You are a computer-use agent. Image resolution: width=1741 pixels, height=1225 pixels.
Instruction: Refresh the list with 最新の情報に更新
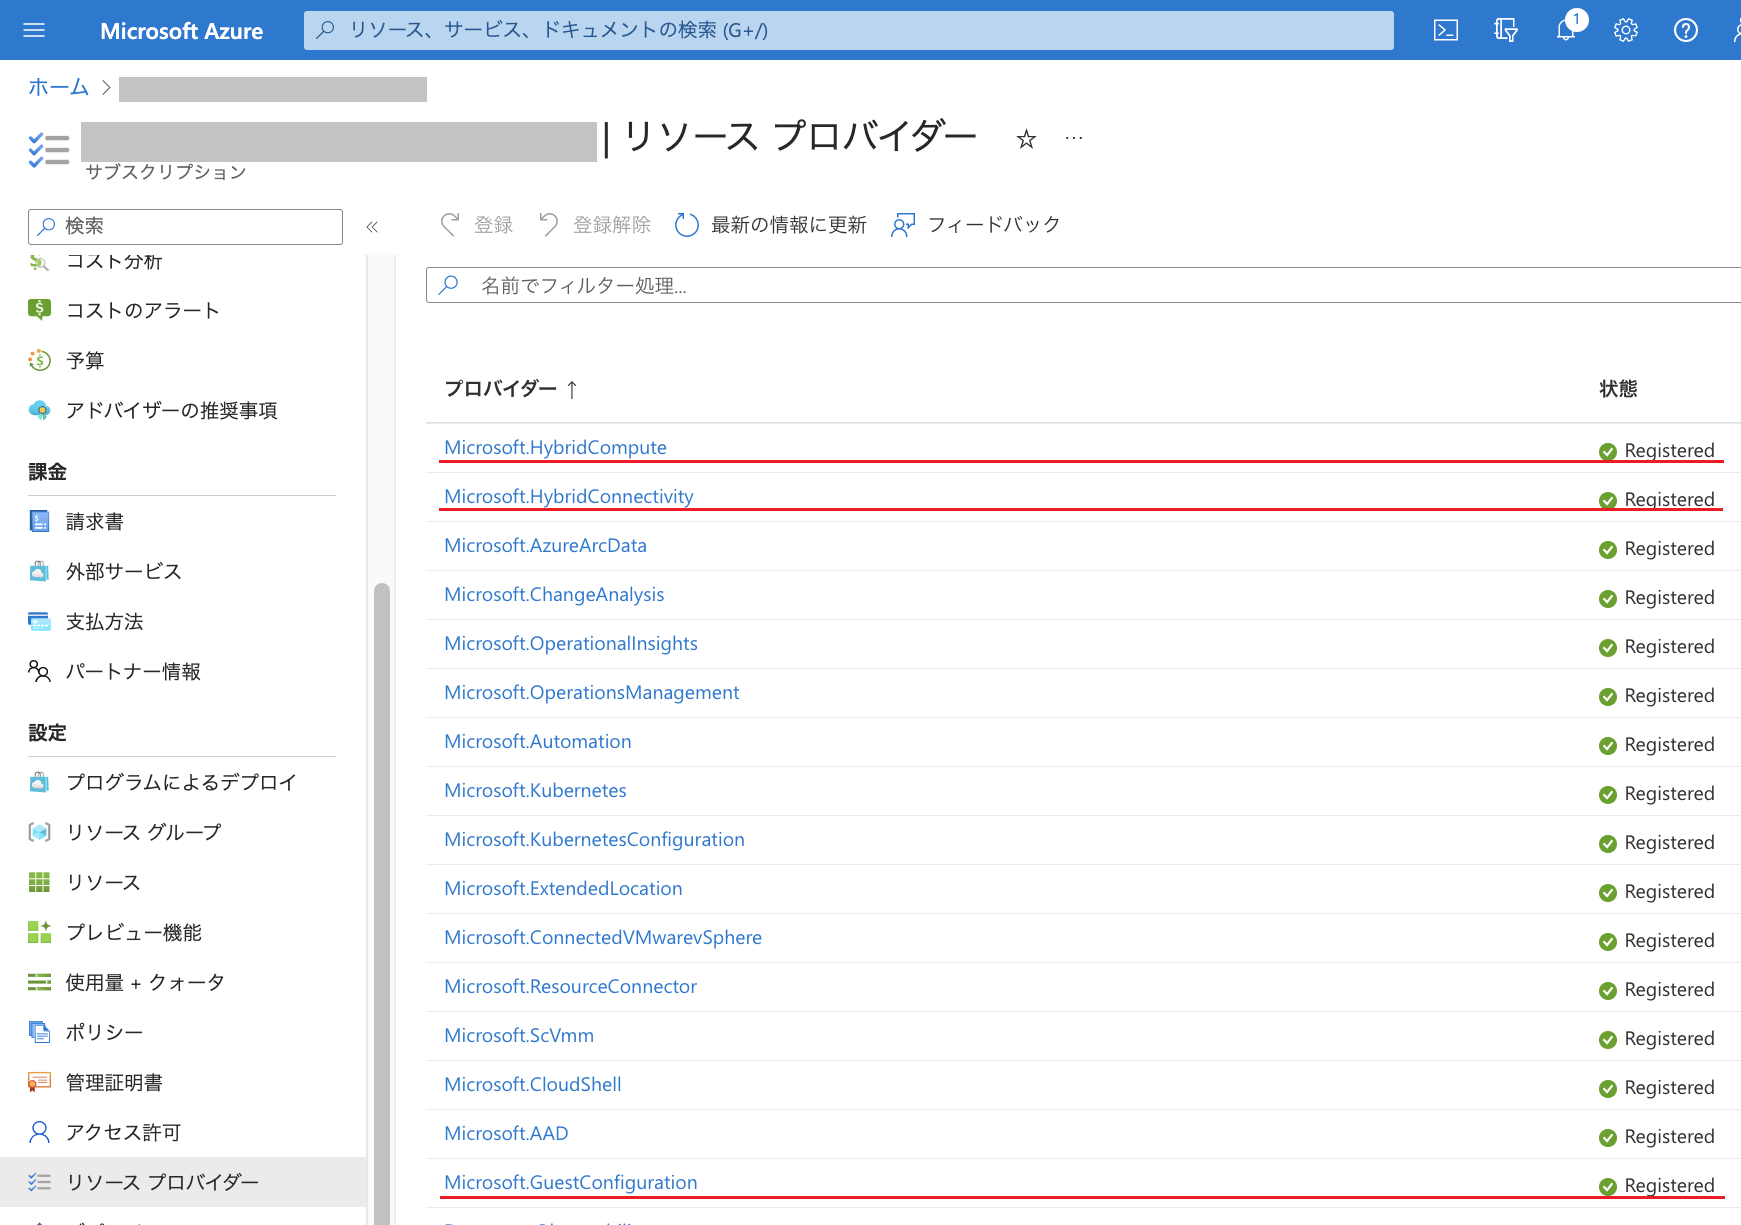(x=770, y=225)
